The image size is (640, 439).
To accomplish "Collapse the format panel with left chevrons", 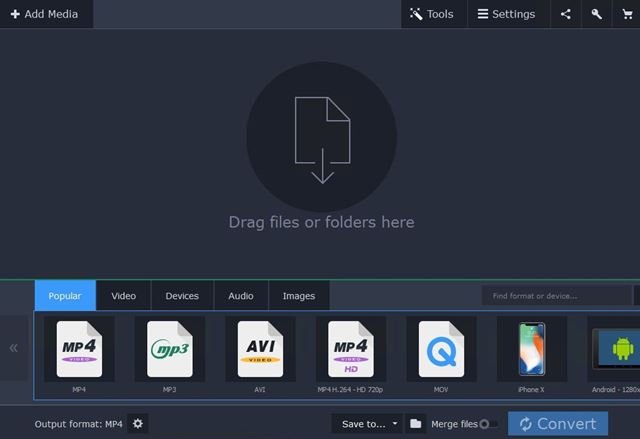I will 14,348.
